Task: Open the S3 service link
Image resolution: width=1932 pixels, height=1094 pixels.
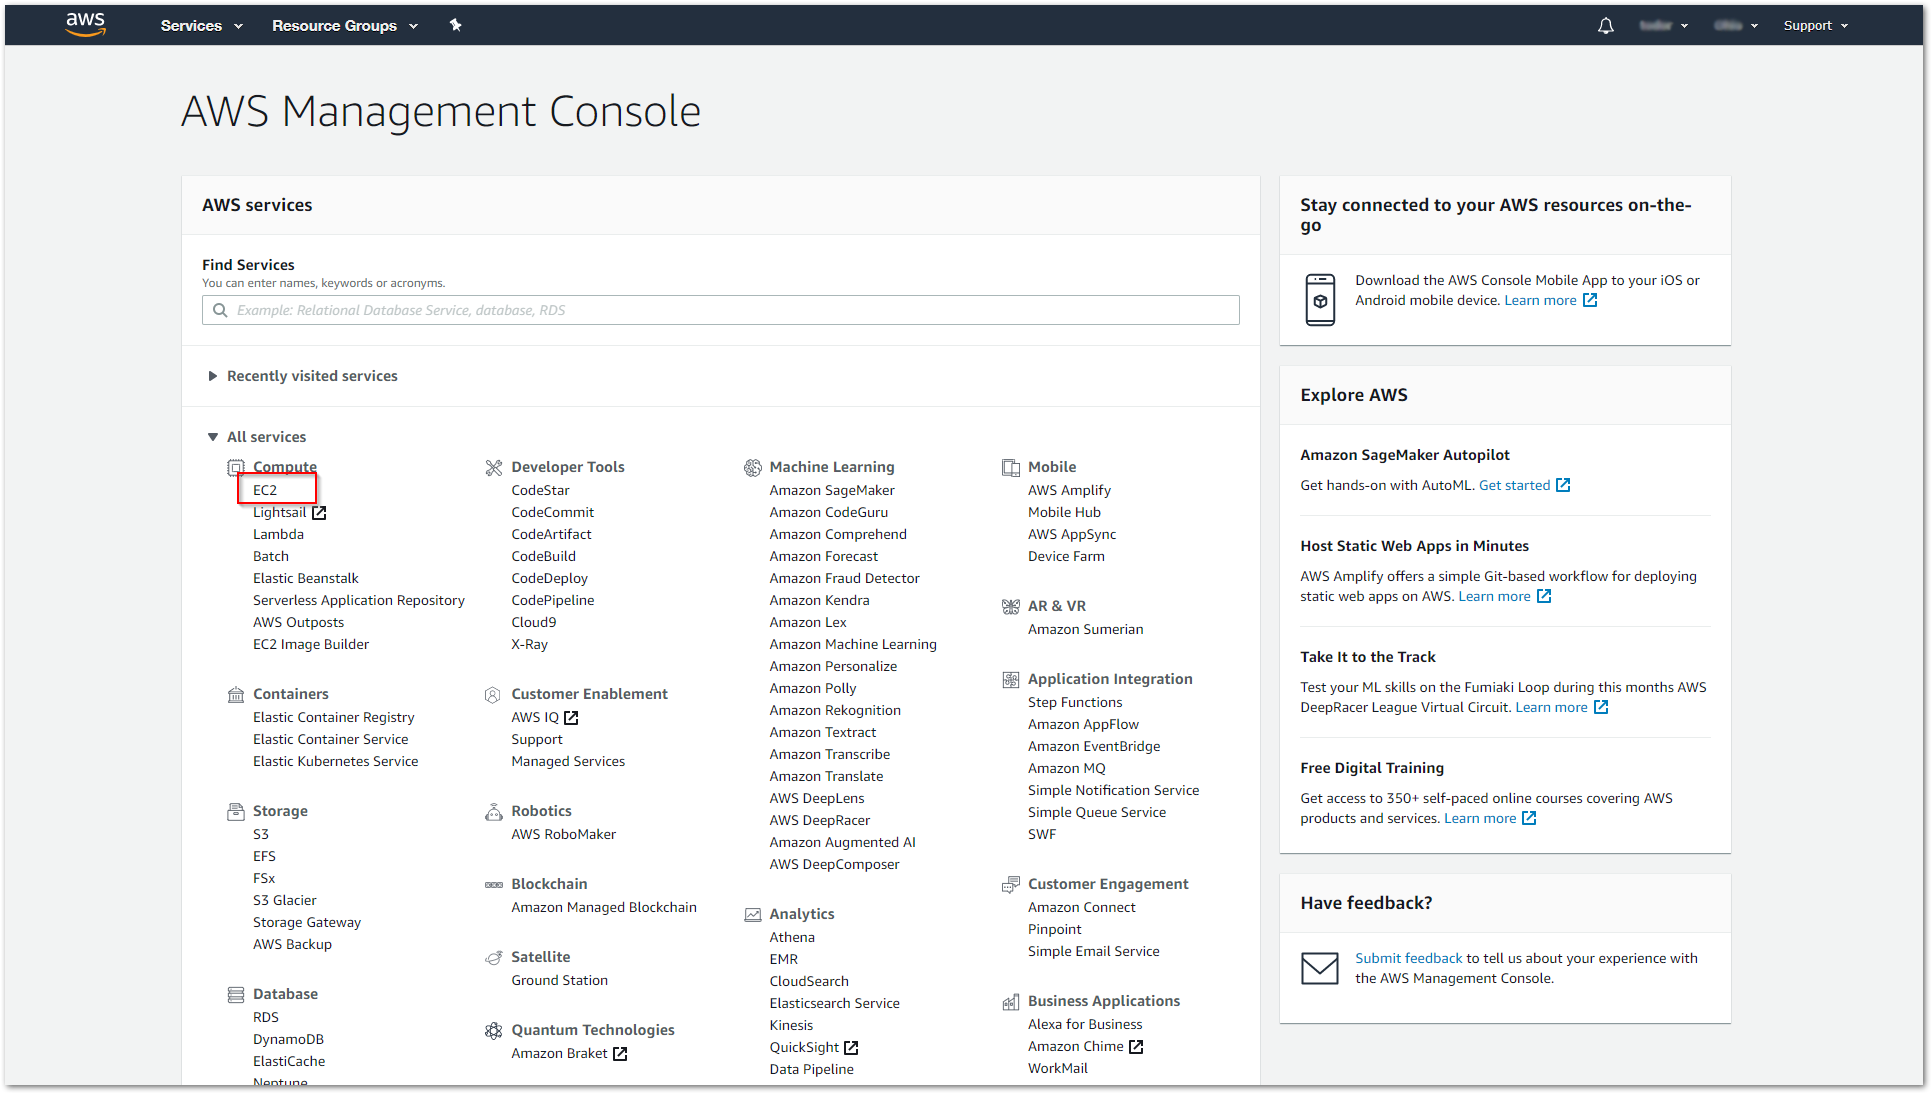Action: pyautogui.click(x=261, y=834)
